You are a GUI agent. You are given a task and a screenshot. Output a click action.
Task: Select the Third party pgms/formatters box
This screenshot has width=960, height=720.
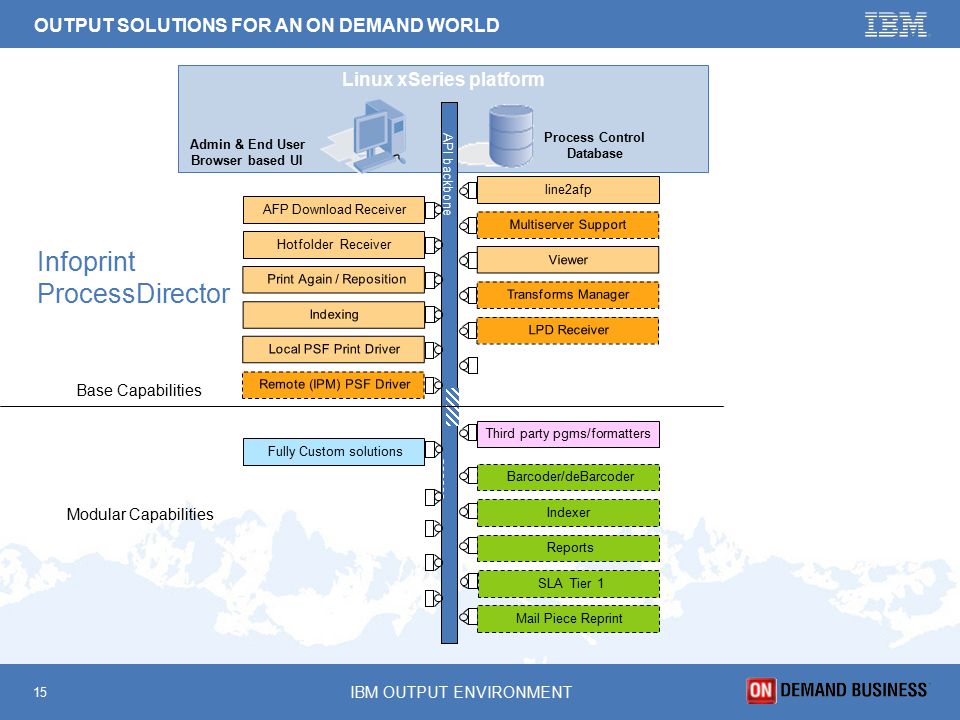[568, 434]
